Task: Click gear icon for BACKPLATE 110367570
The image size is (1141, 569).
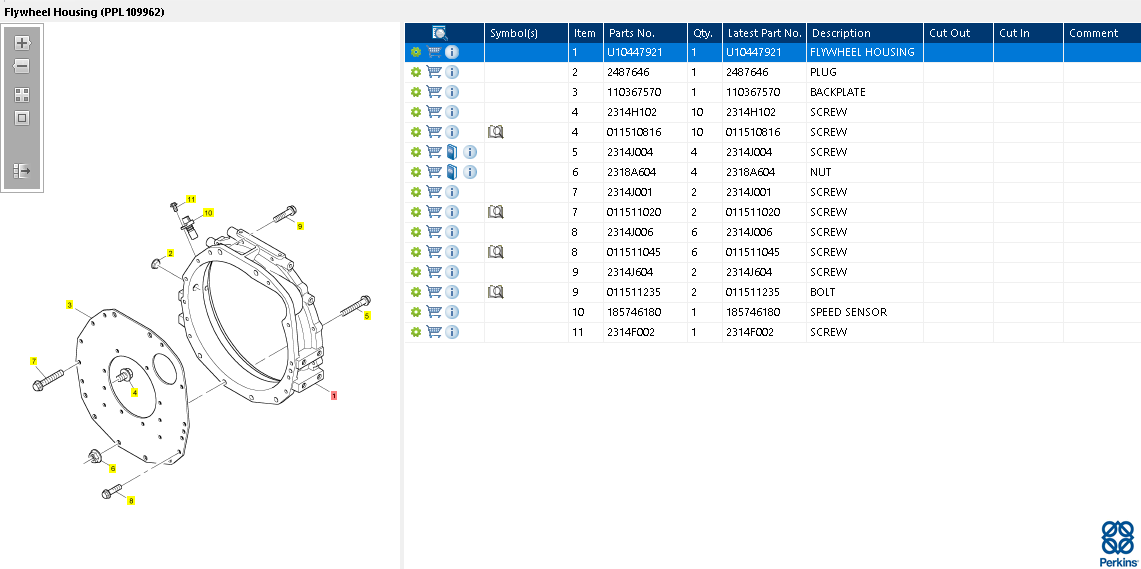Action: pos(416,92)
